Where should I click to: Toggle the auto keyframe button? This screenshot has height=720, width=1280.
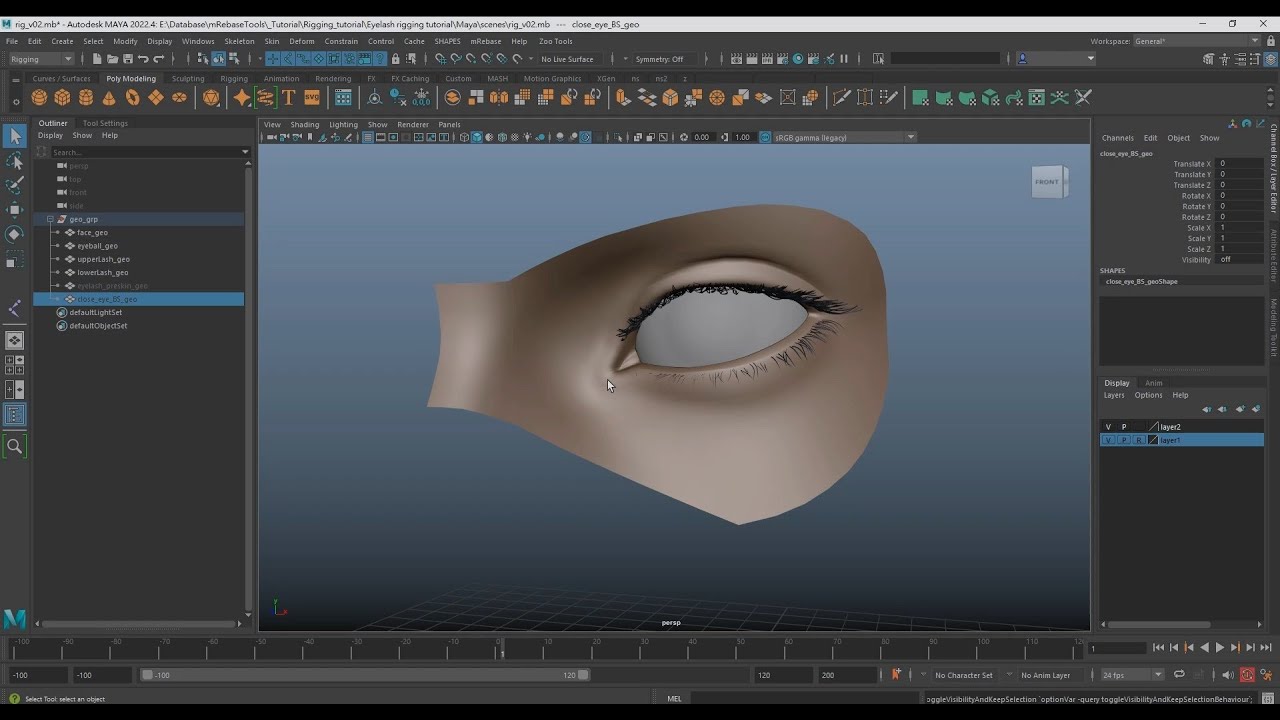click(x=1247, y=675)
